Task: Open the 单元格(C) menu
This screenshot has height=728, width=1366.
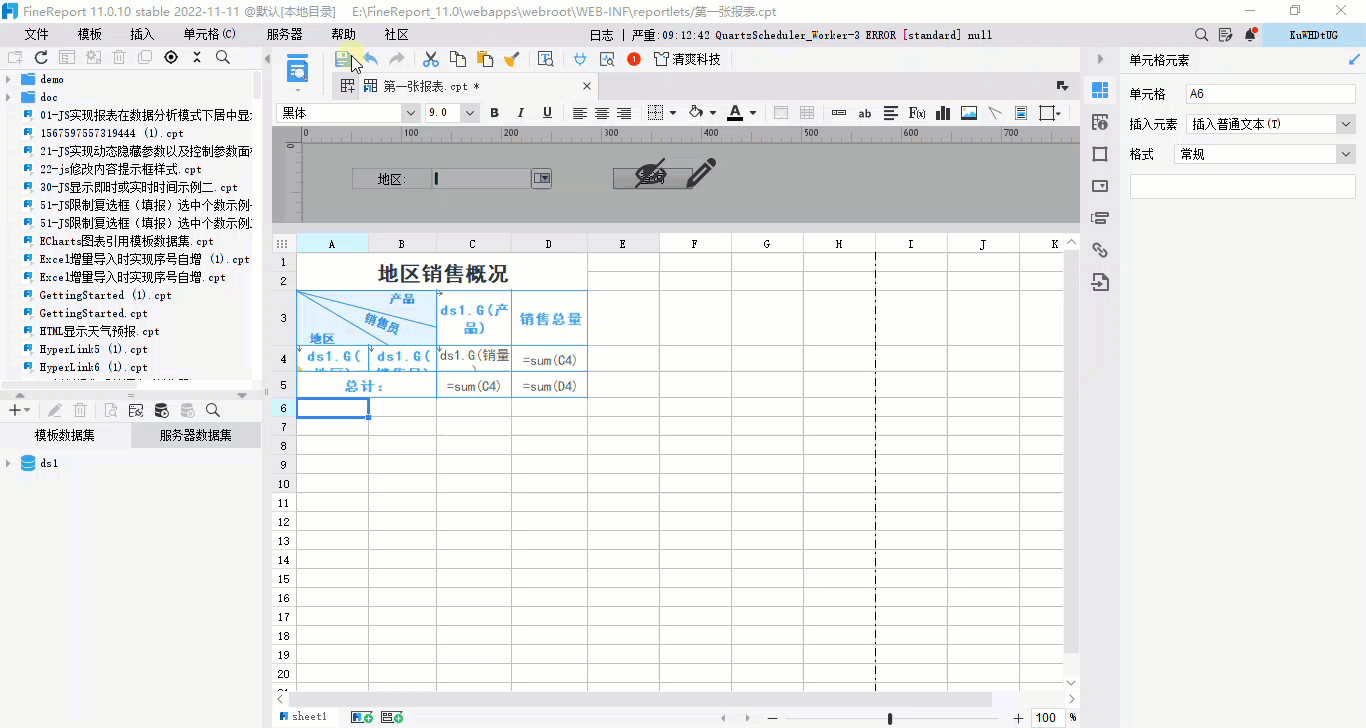Action: pyautogui.click(x=210, y=35)
